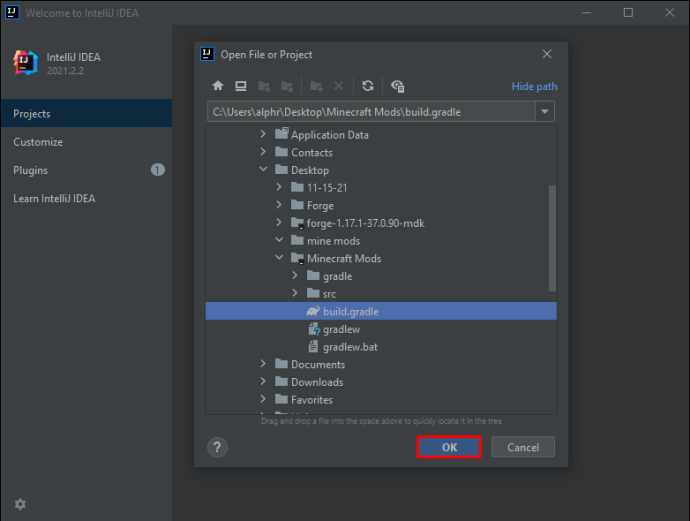Expand the Contacts folder
Image resolution: width=690 pixels, height=521 pixels.
(263, 152)
